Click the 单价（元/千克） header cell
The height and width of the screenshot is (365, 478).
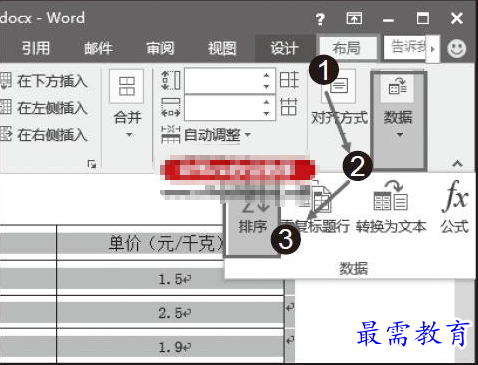click(166, 243)
